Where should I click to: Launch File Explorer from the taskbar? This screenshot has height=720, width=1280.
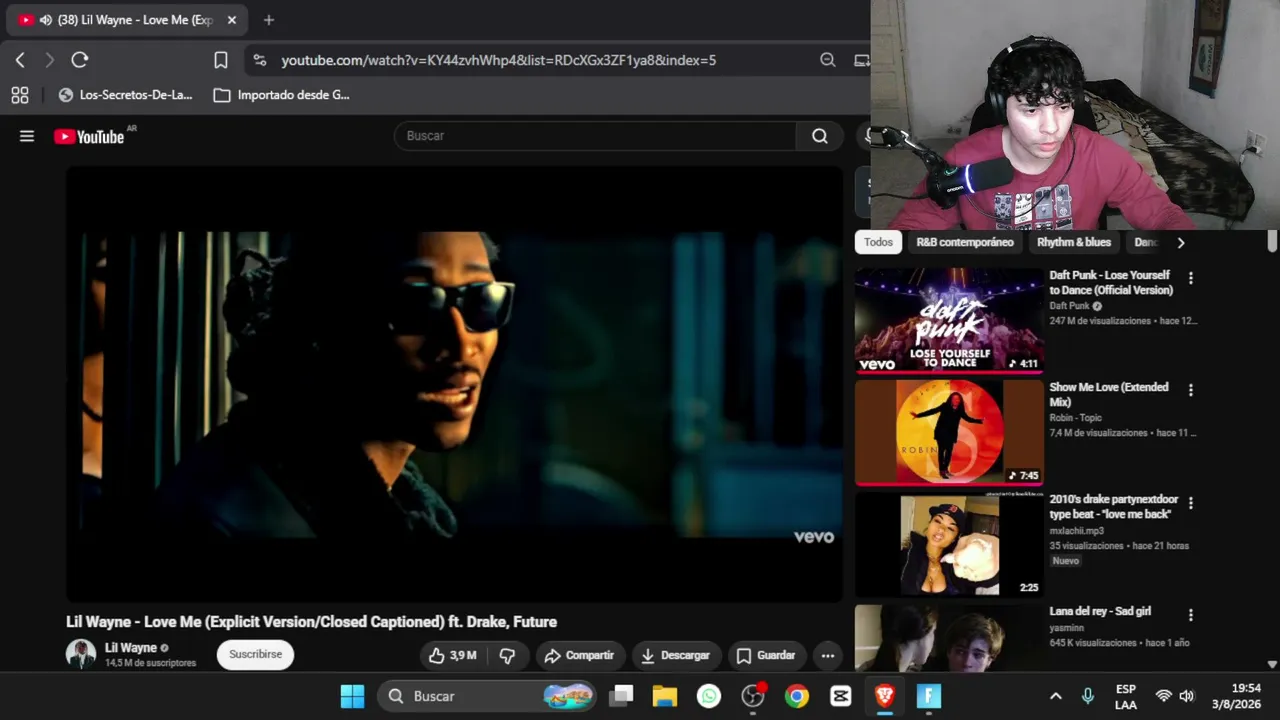(665, 696)
